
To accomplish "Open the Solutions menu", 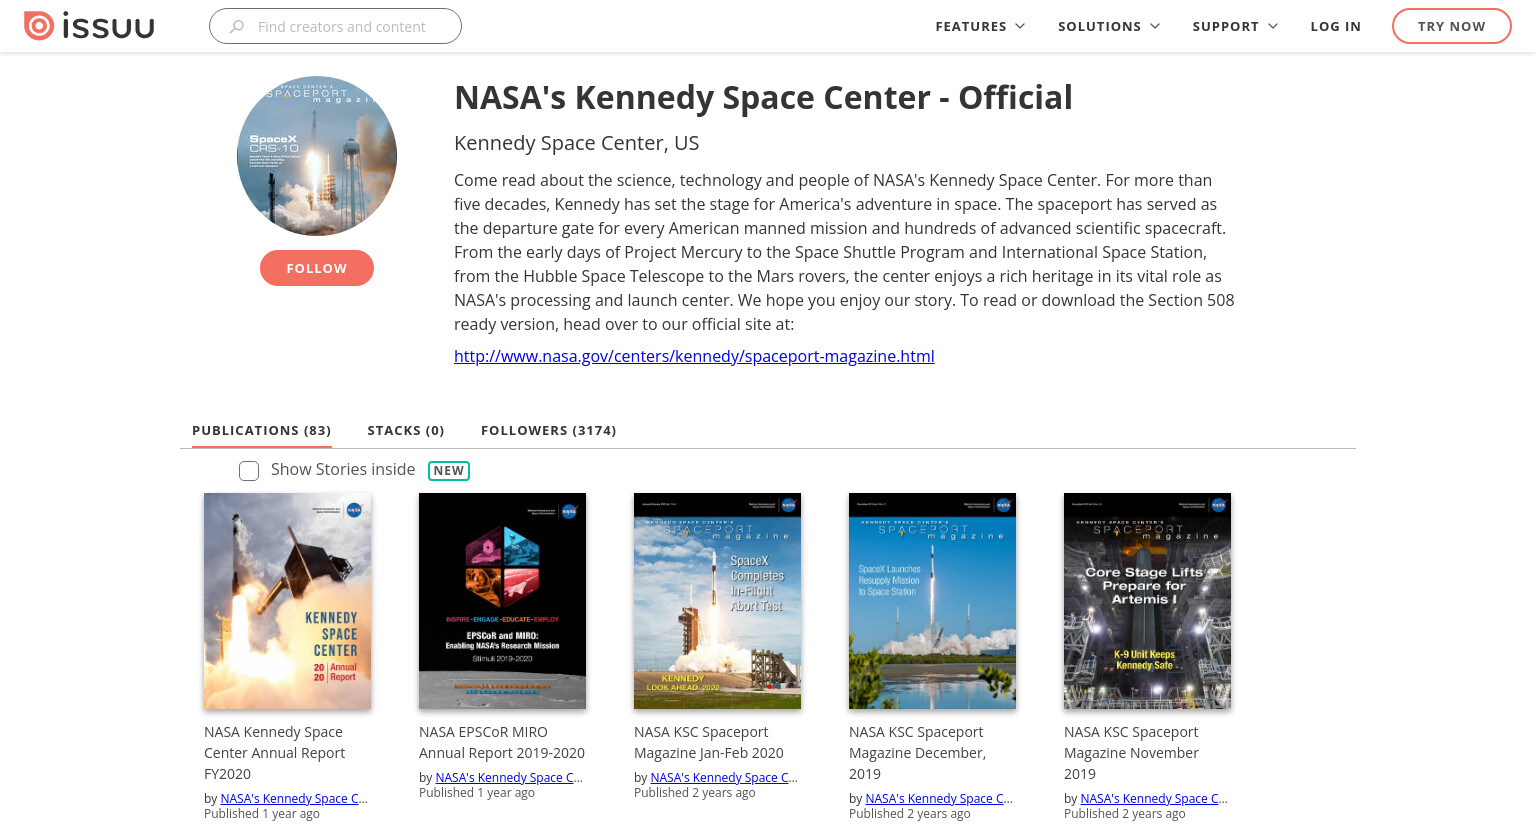I will click(1109, 26).
